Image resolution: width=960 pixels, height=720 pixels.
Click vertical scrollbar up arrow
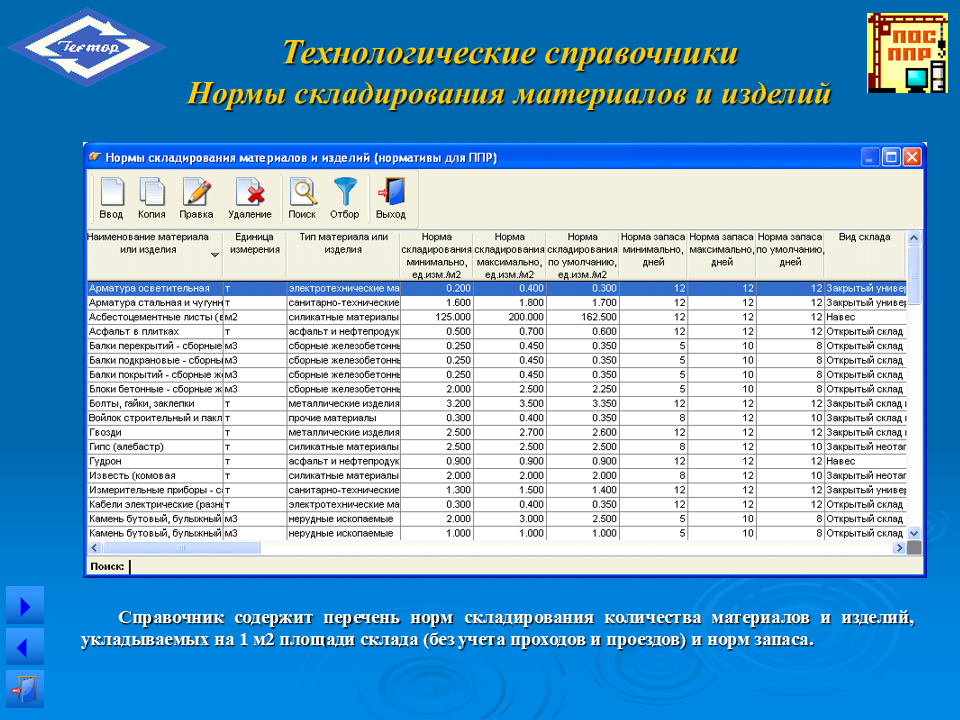coord(913,238)
